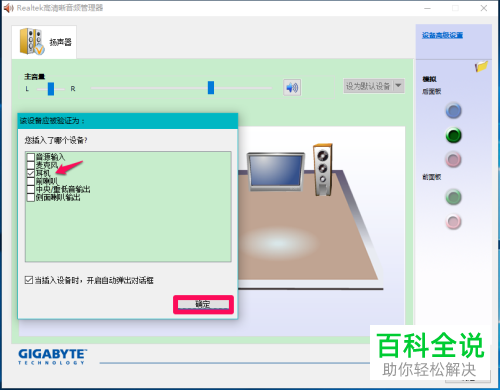Select the 扬声器 tab

[44, 42]
